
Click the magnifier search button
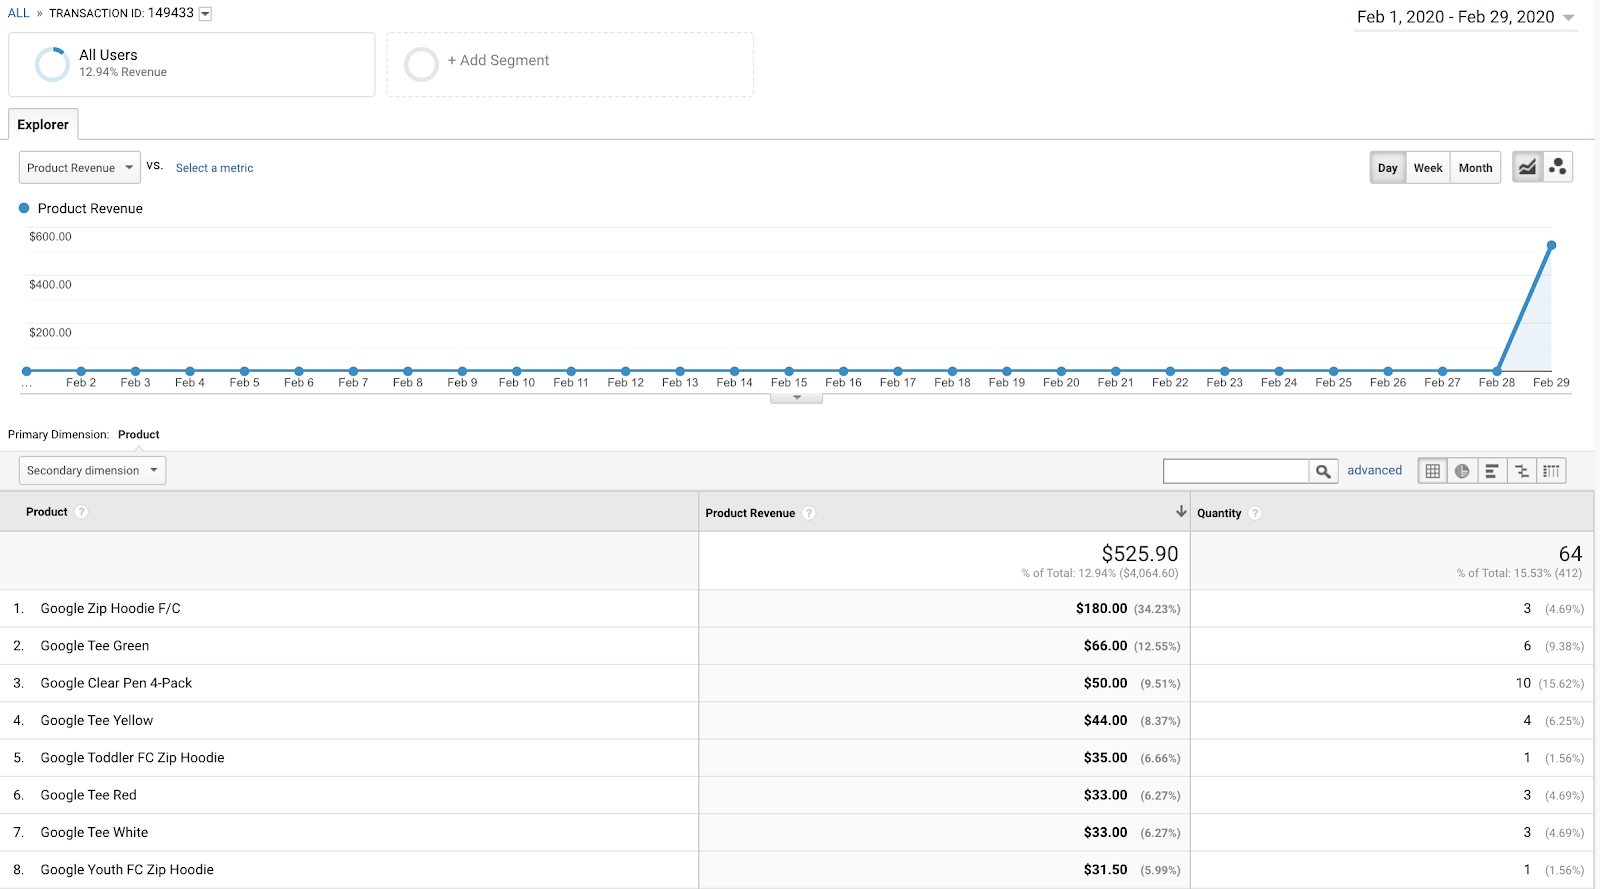pos(1323,471)
